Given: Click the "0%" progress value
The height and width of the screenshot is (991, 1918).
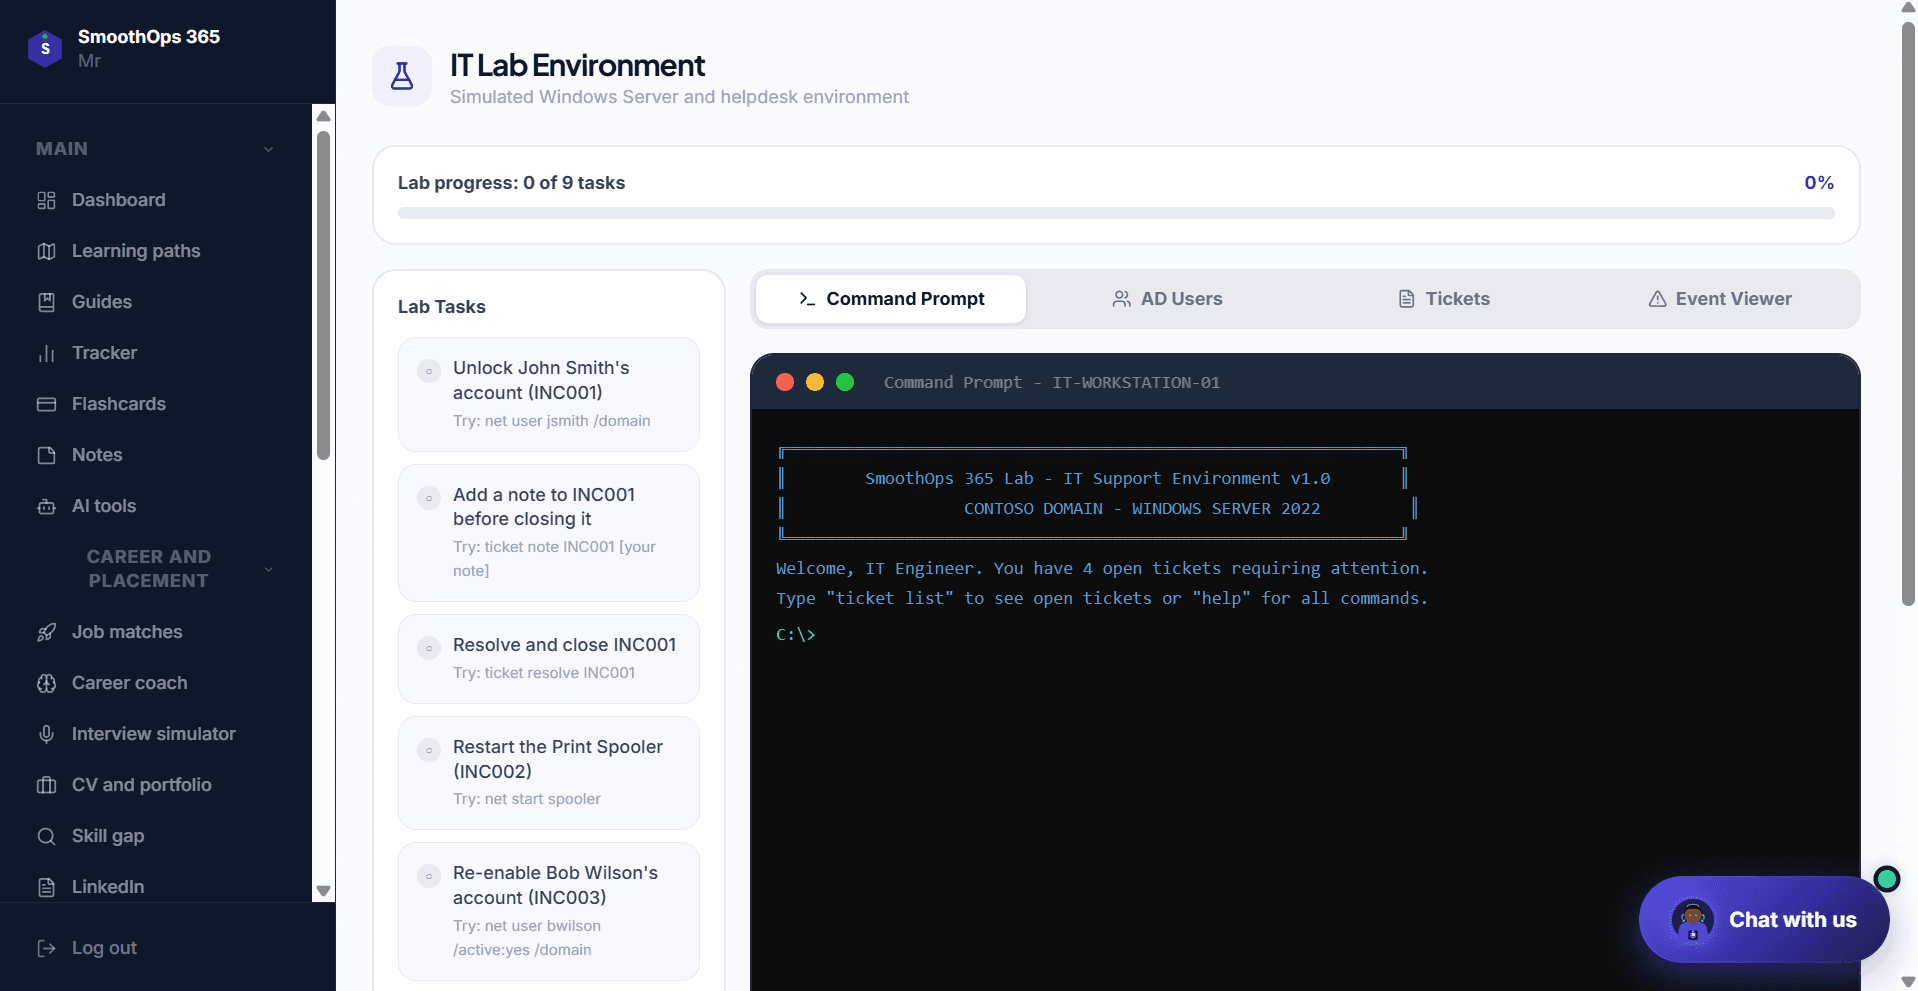Looking at the screenshot, I should [1819, 183].
